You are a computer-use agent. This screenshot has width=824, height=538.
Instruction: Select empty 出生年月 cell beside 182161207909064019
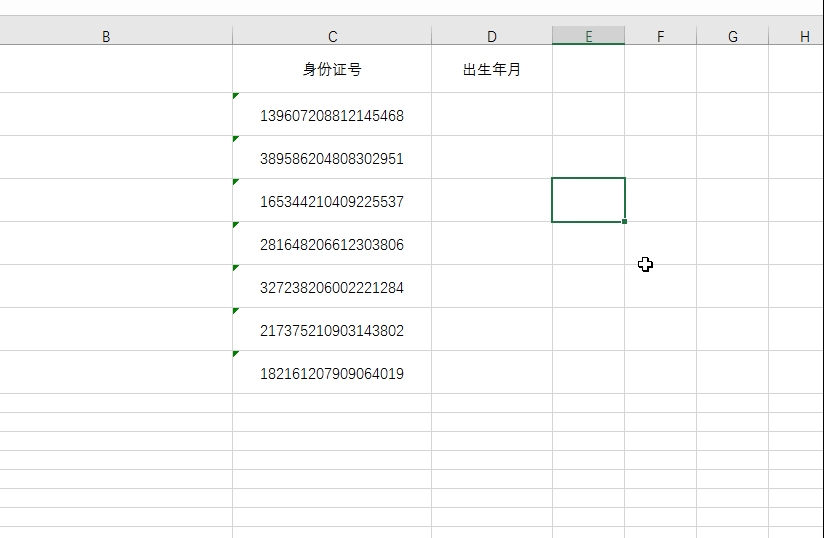pos(492,374)
